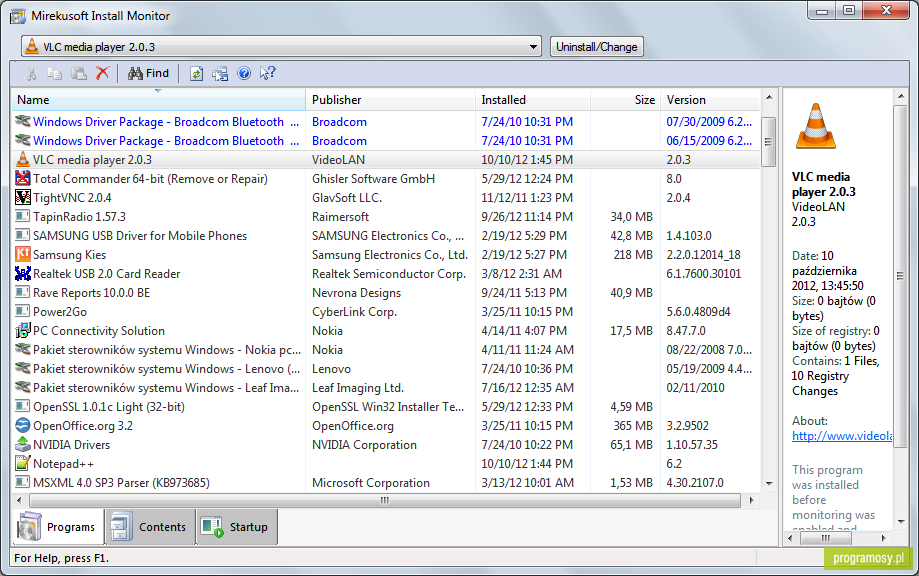Click the details pane horizontal scroll-right arrow
The width and height of the screenshot is (919, 576).
(x=884, y=538)
